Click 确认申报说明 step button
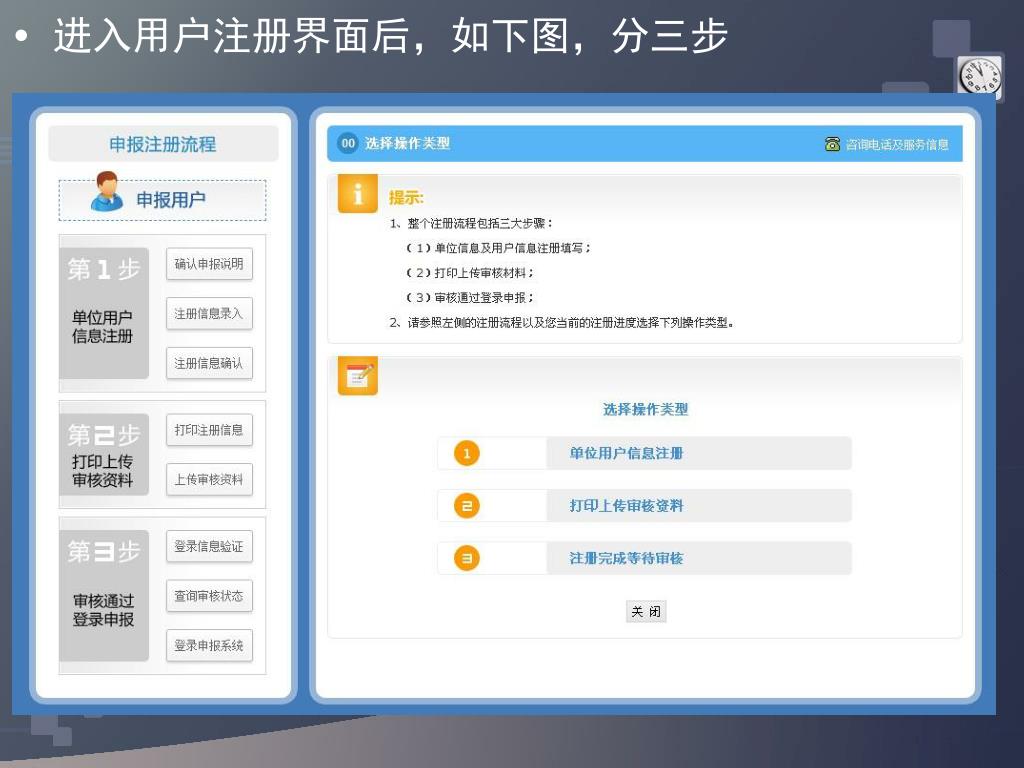The image size is (1024, 768). click(x=209, y=264)
